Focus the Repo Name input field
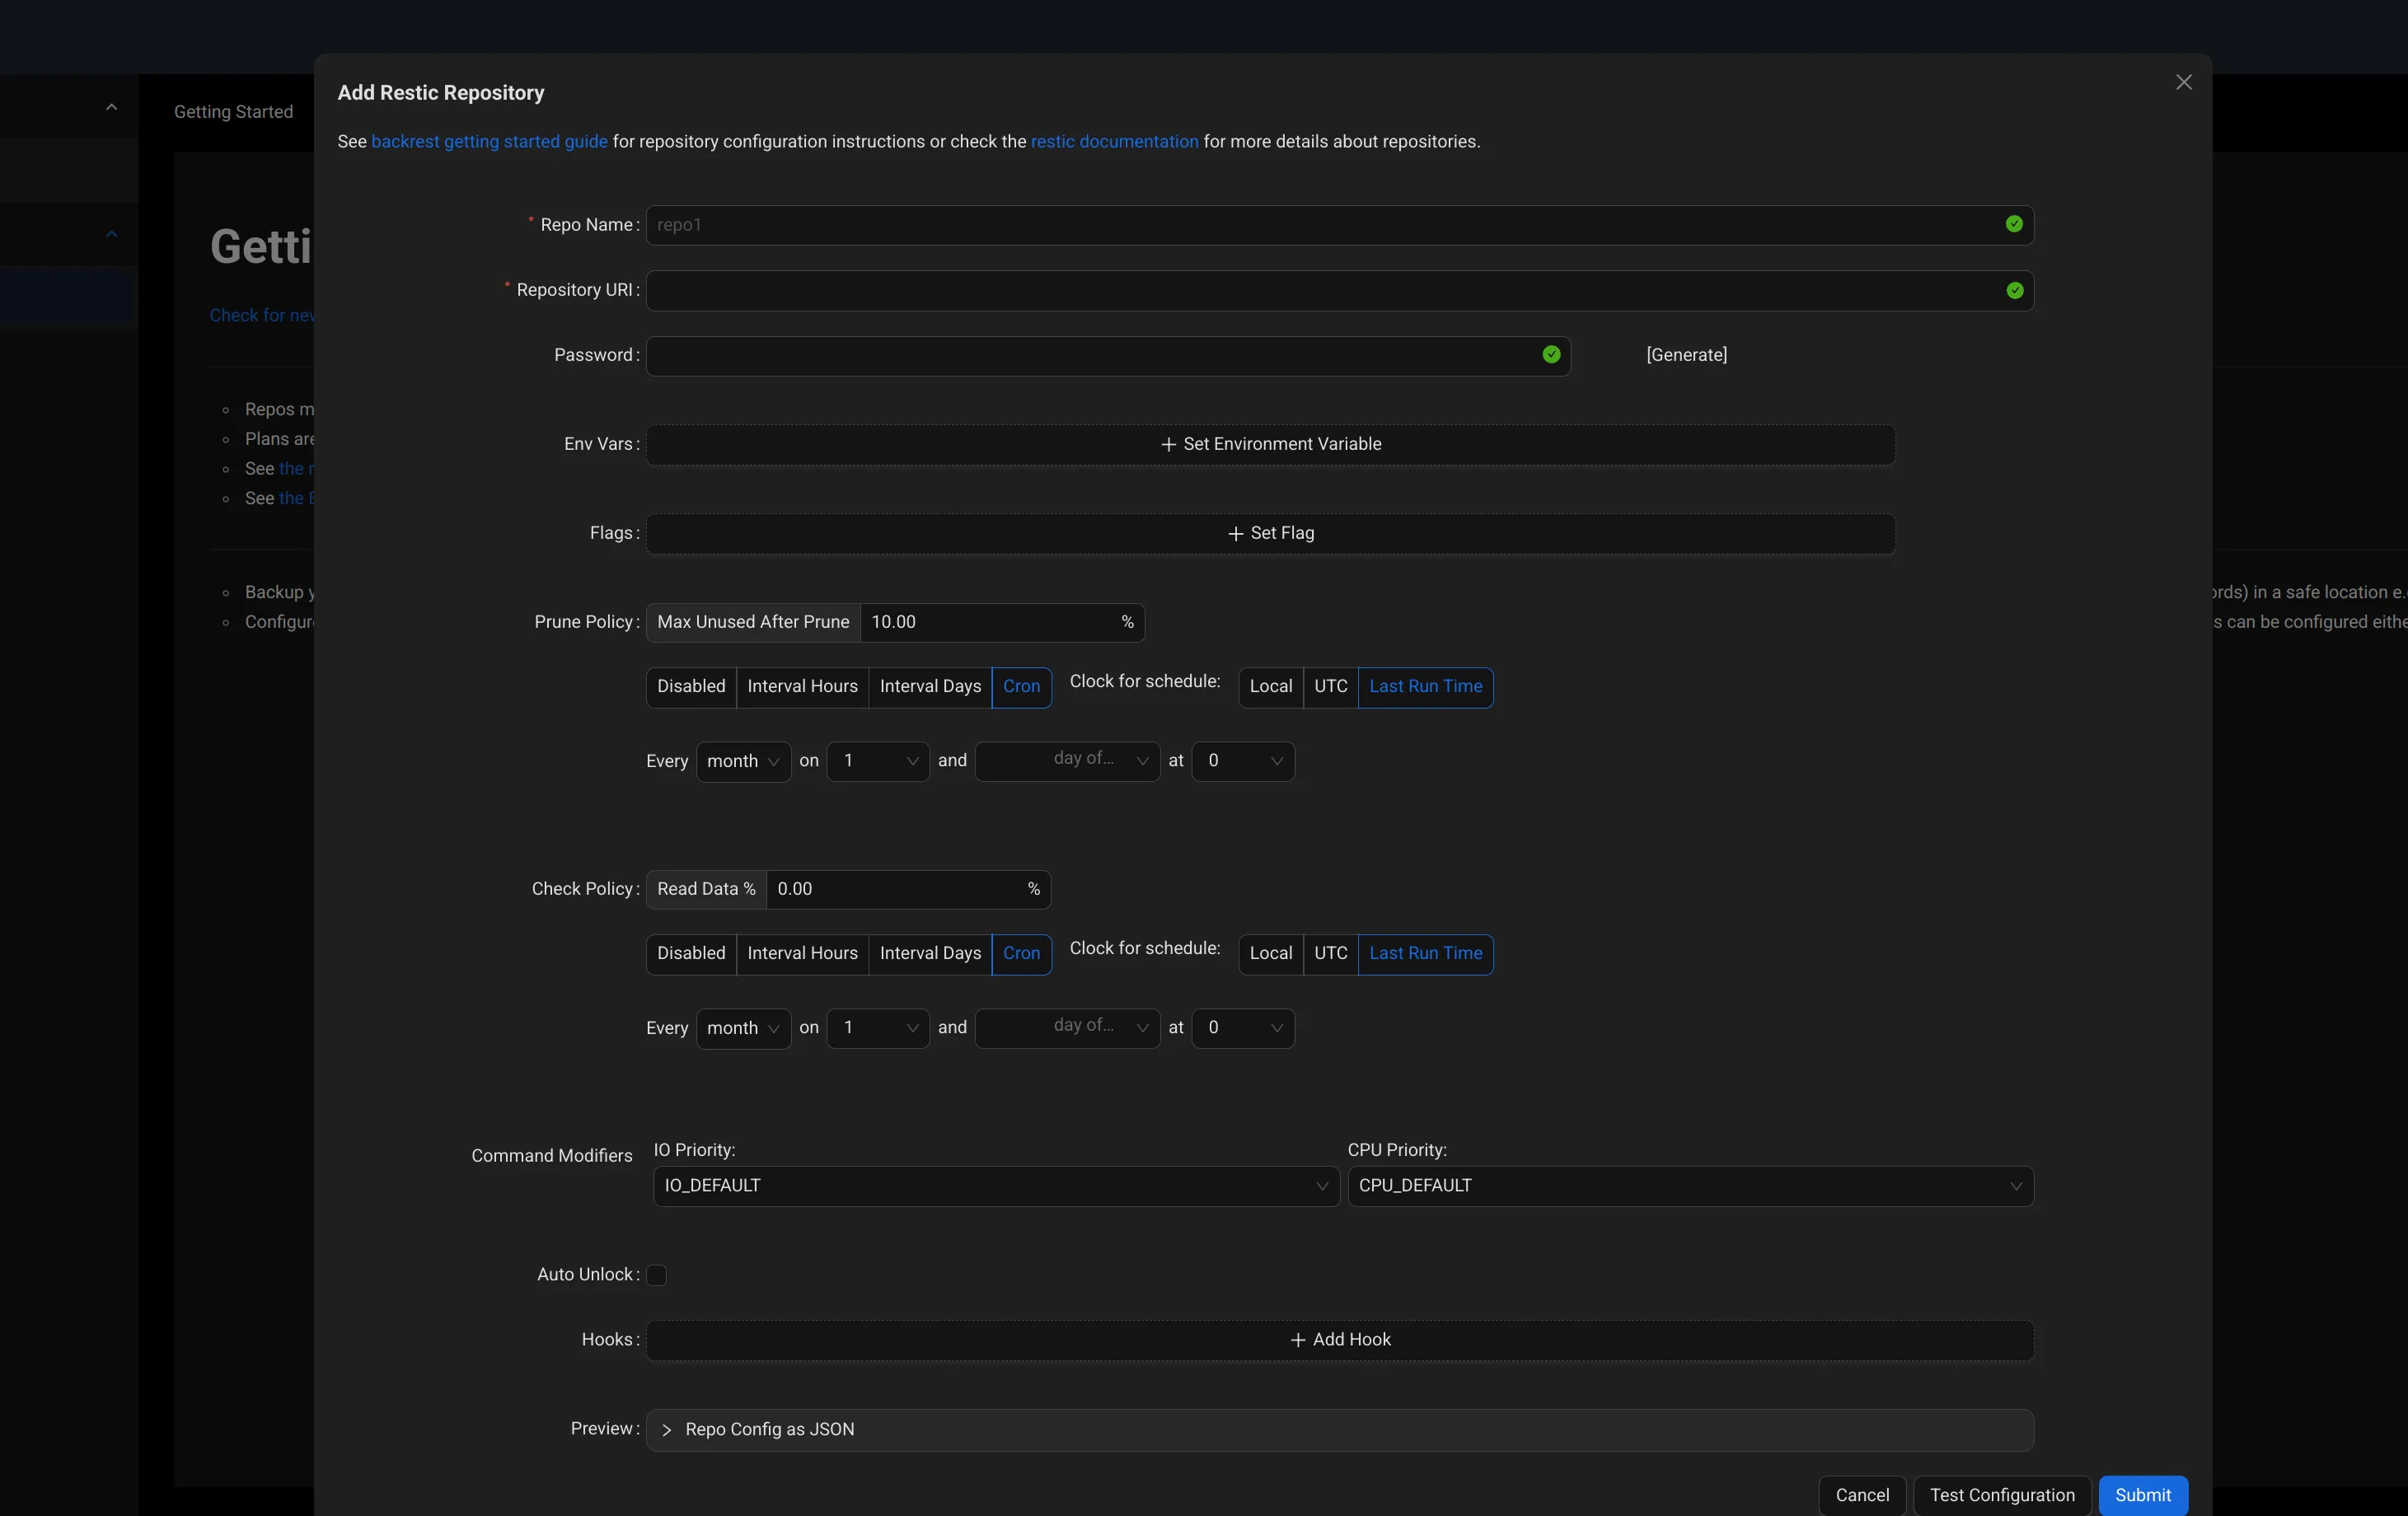This screenshot has height=1516, width=2408. pos(1339,225)
